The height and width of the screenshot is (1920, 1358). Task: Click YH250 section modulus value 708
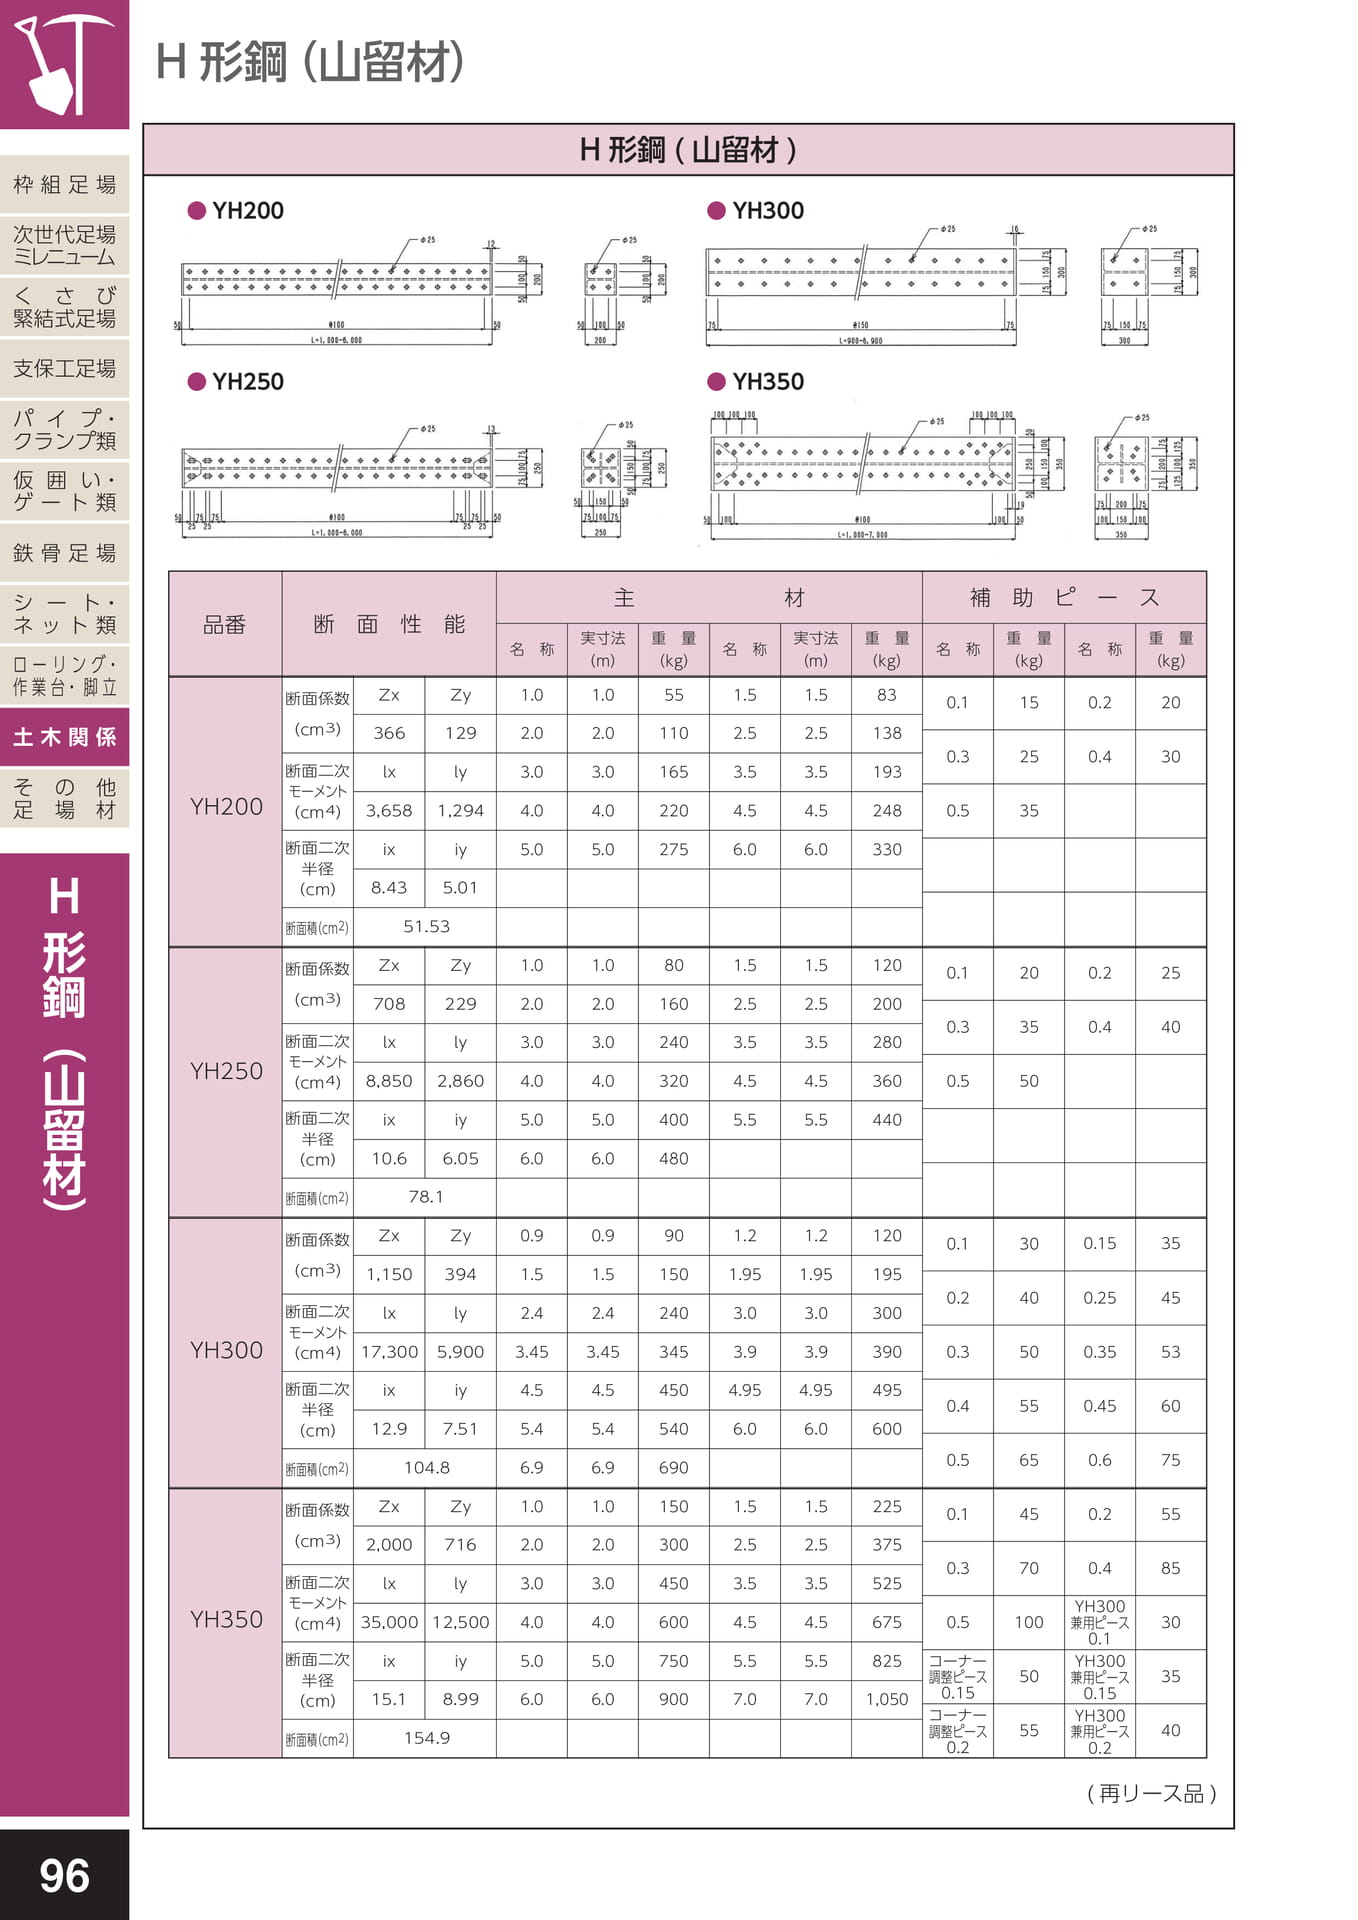click(389, 1004)
